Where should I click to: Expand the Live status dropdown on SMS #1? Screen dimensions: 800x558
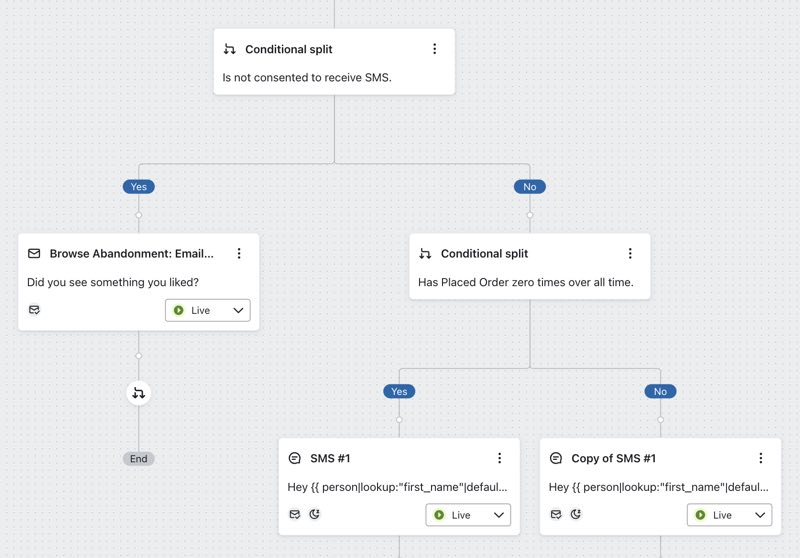pos(468,515)
